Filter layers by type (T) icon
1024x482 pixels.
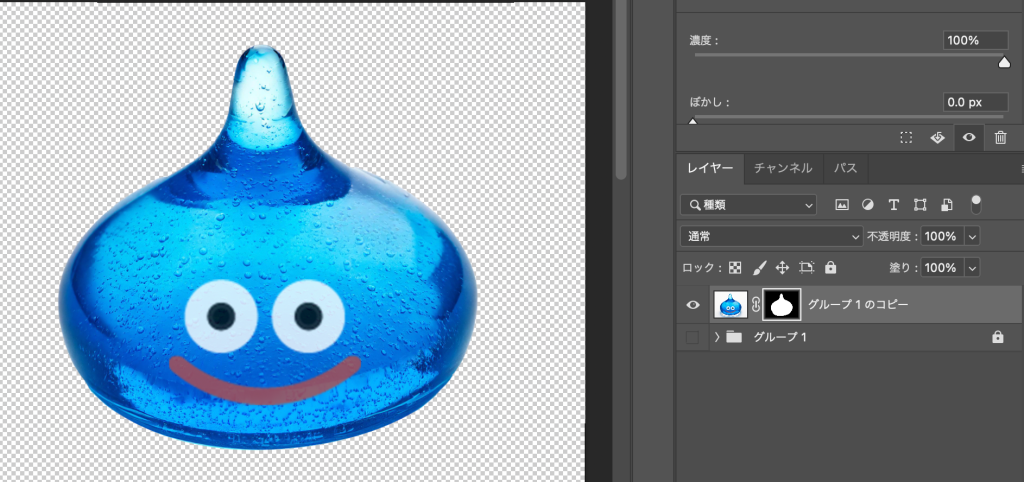click(894, 205)
